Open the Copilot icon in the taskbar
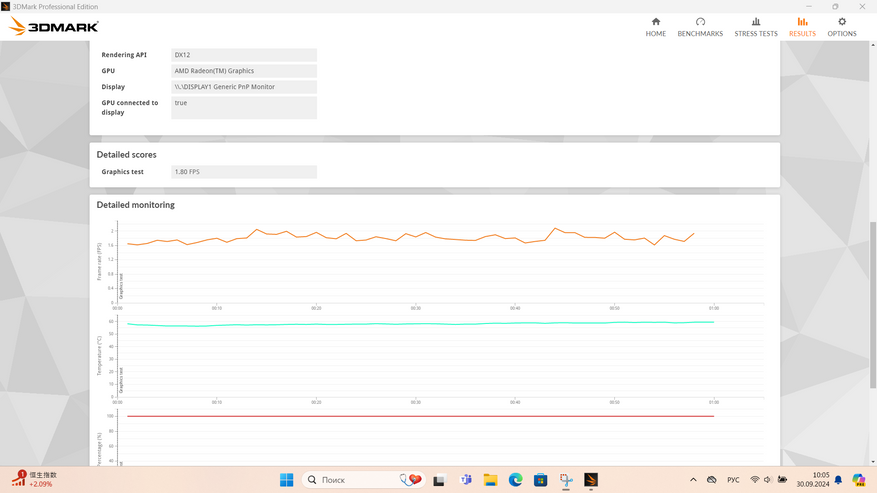This screenshot has height=493, width=877. click(859, 480)
